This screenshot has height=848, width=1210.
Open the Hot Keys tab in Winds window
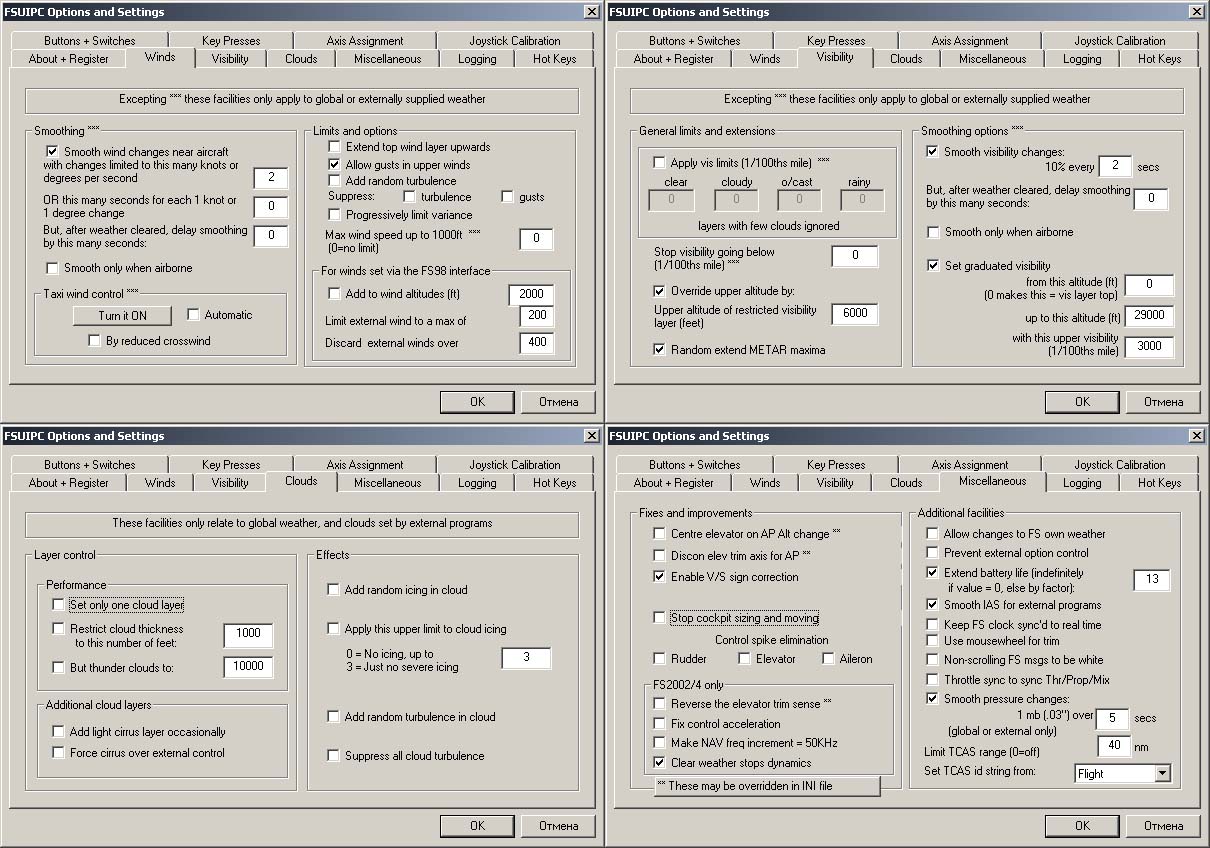pos(554,59)
